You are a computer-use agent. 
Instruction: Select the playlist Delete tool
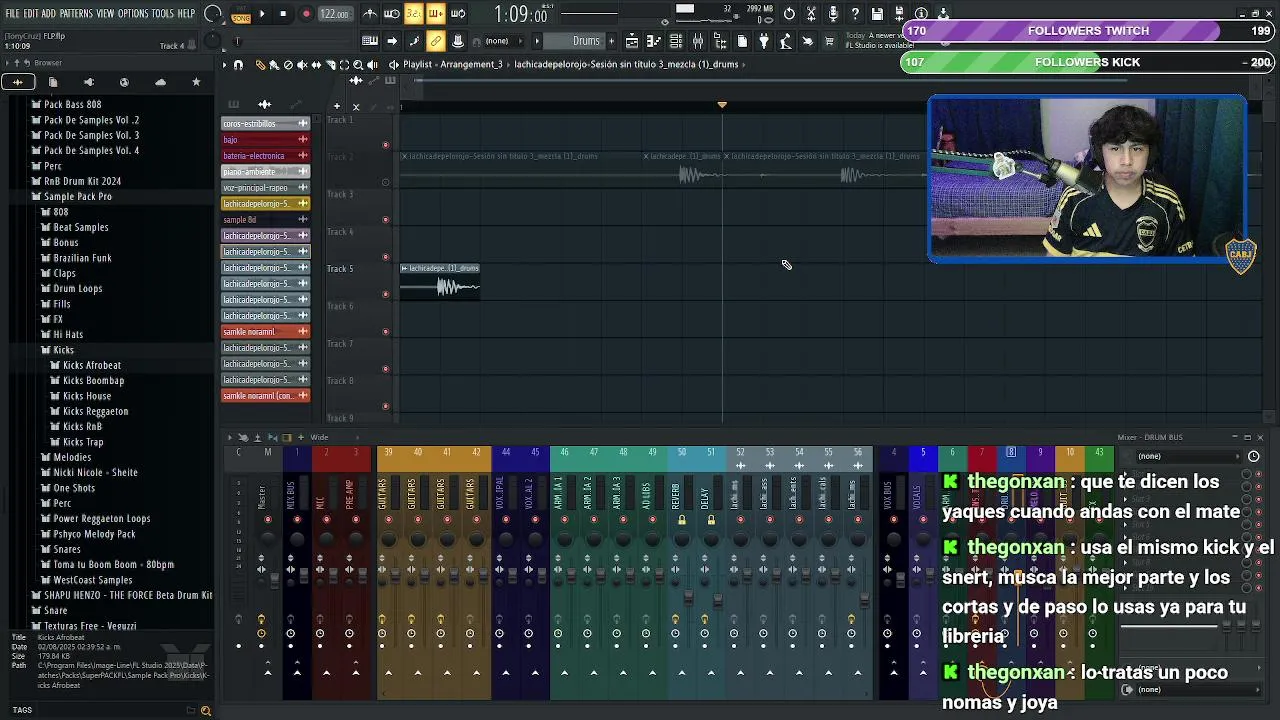pyautogui.click(x=288, y=65)
